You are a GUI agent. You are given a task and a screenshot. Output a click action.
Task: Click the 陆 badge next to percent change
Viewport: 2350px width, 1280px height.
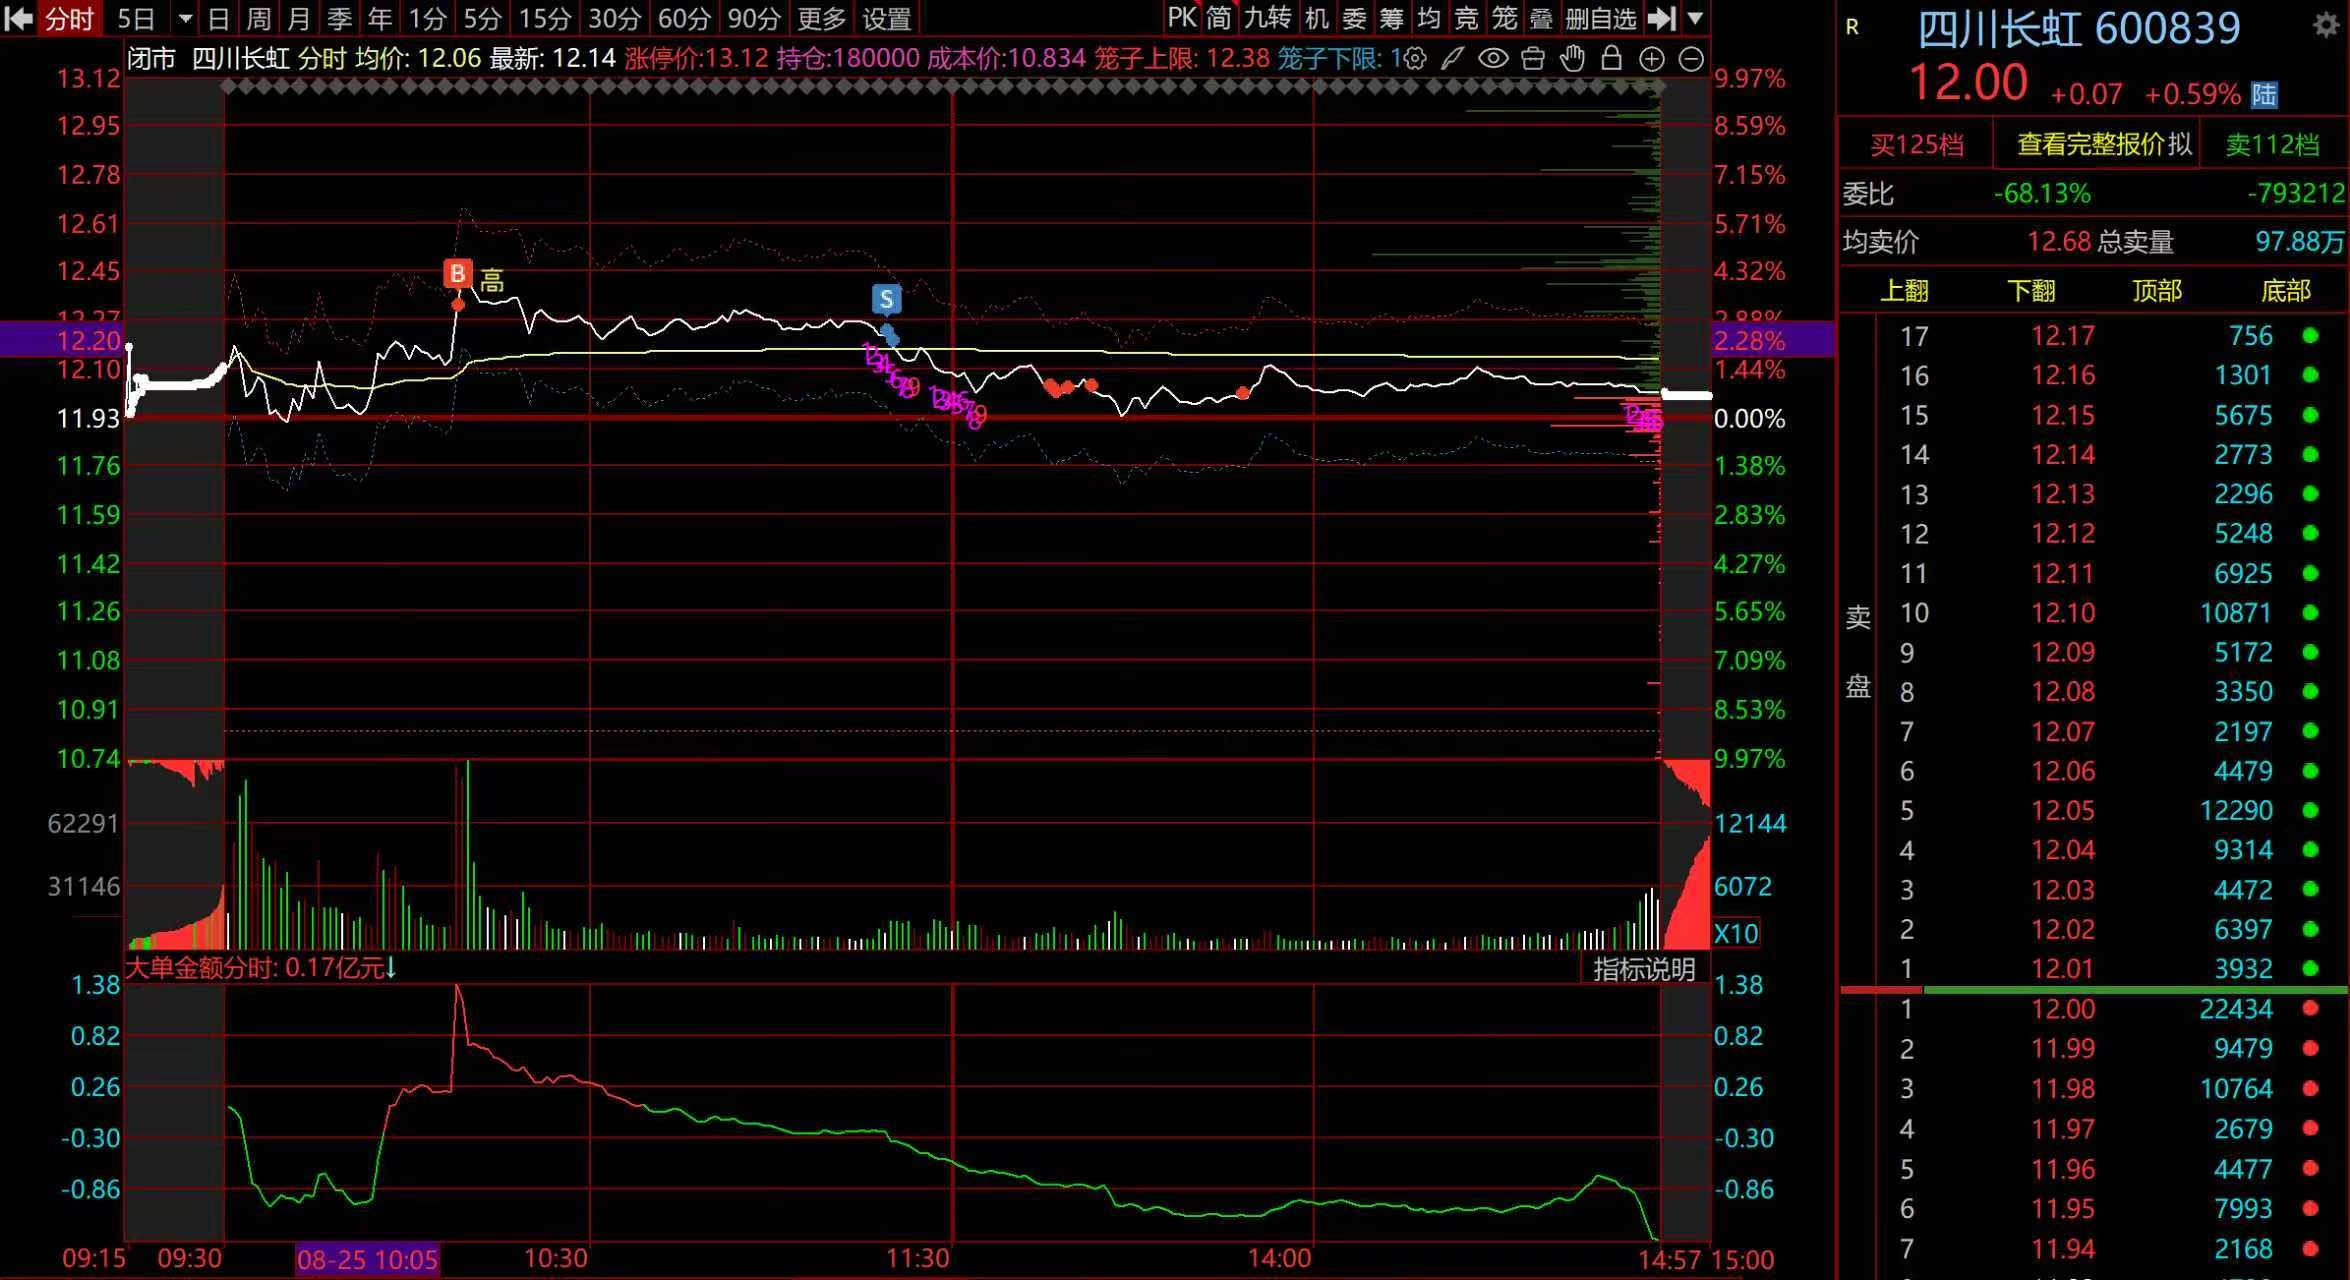coord(2264,95)
